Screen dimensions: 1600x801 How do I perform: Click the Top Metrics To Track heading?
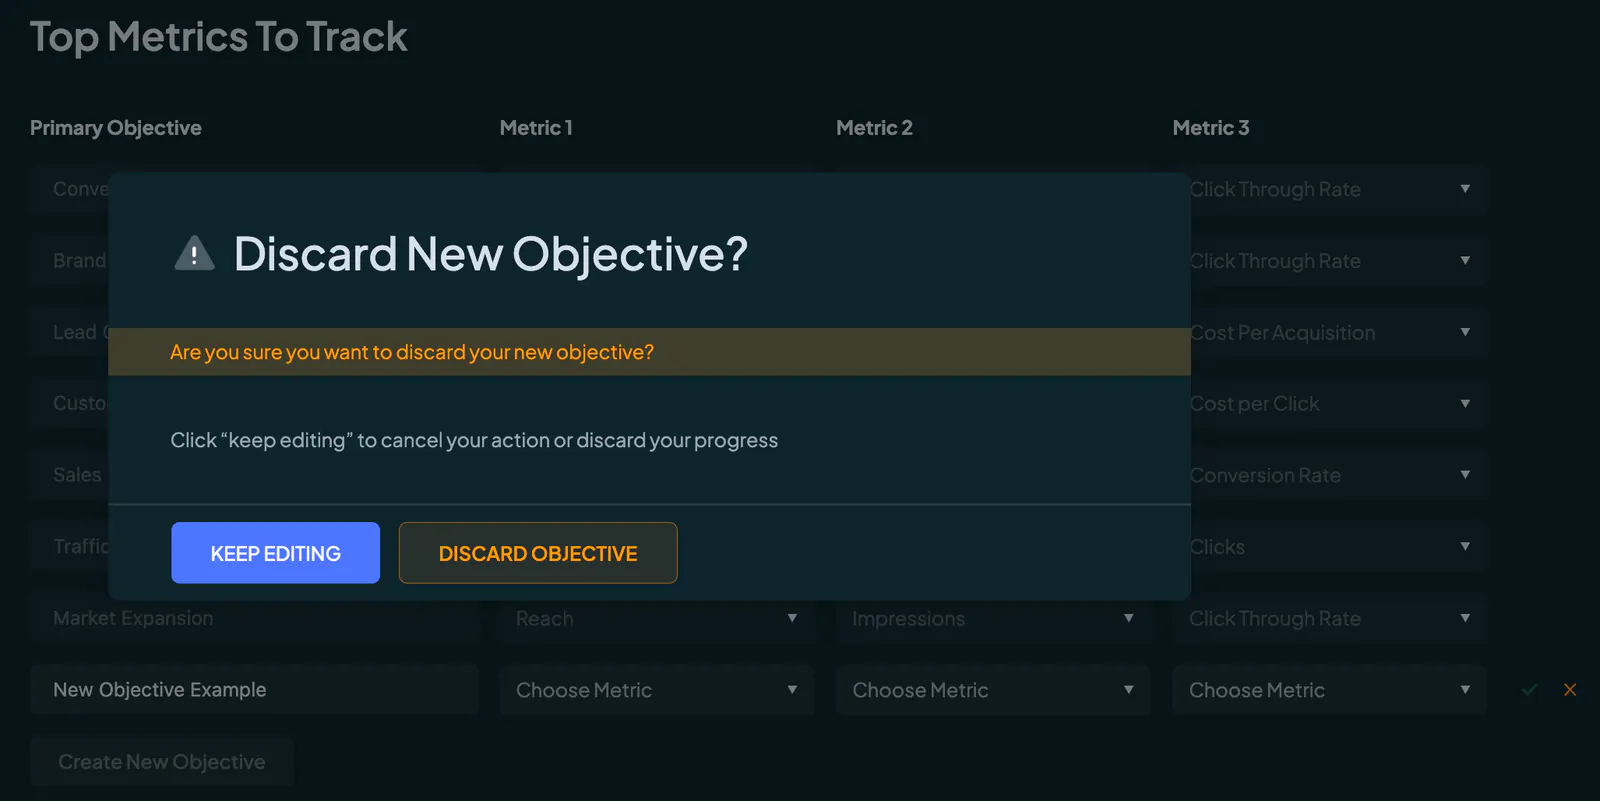click(219, 37)
